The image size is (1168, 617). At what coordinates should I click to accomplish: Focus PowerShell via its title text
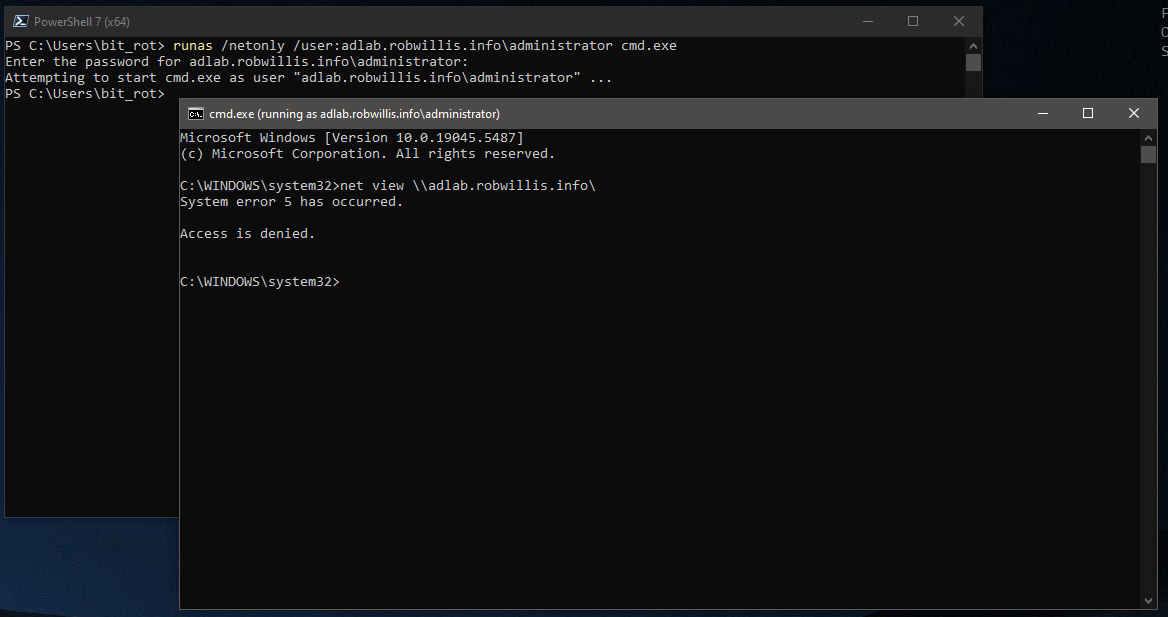coord(82,22)
